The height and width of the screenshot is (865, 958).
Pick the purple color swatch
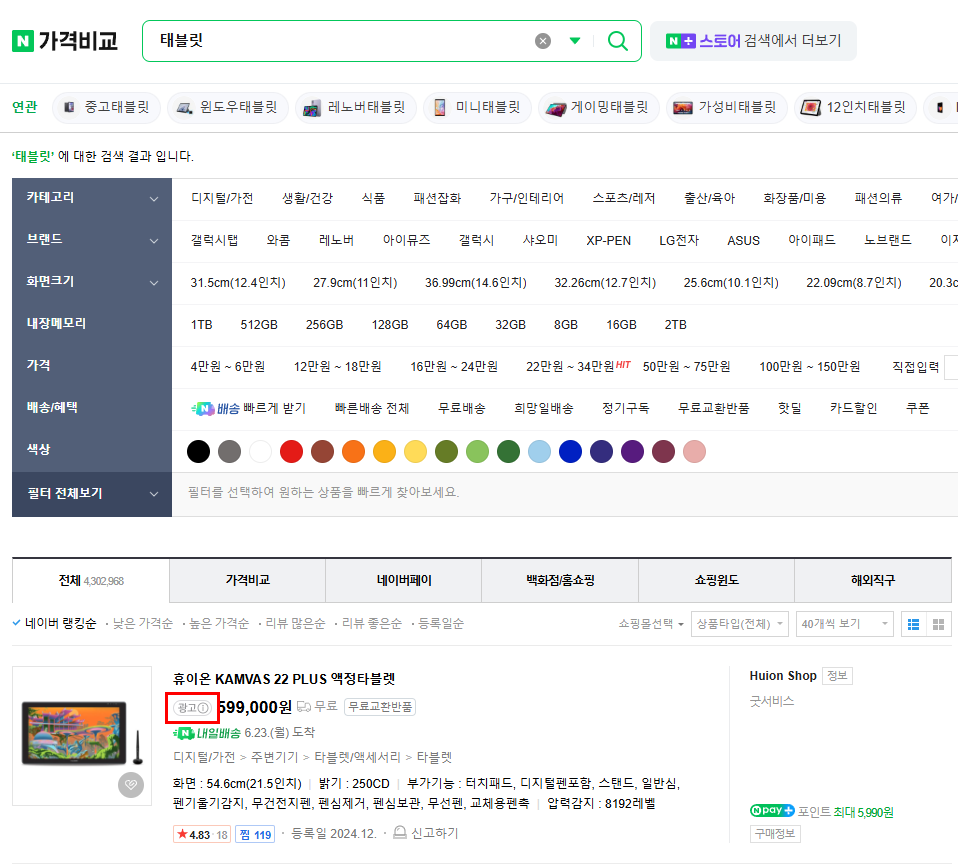click(632, 451)
